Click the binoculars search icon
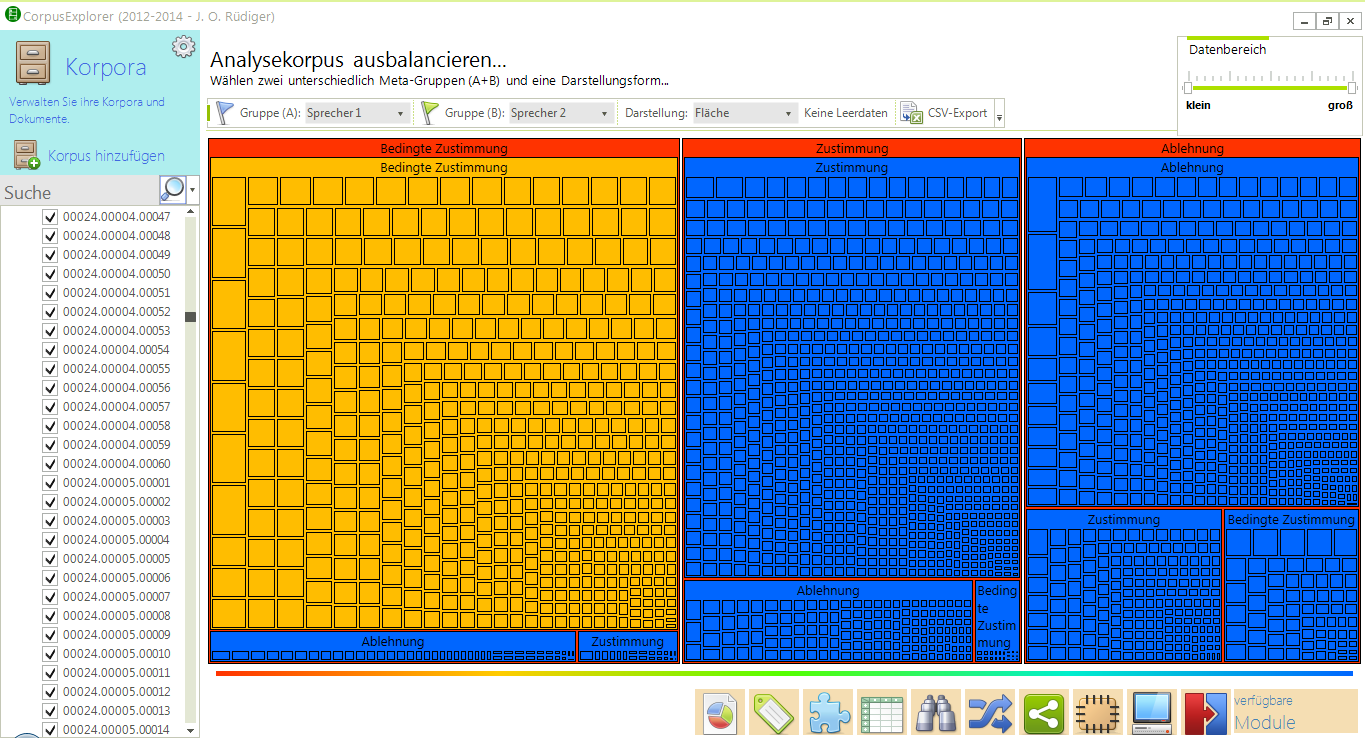 [936, 713]
